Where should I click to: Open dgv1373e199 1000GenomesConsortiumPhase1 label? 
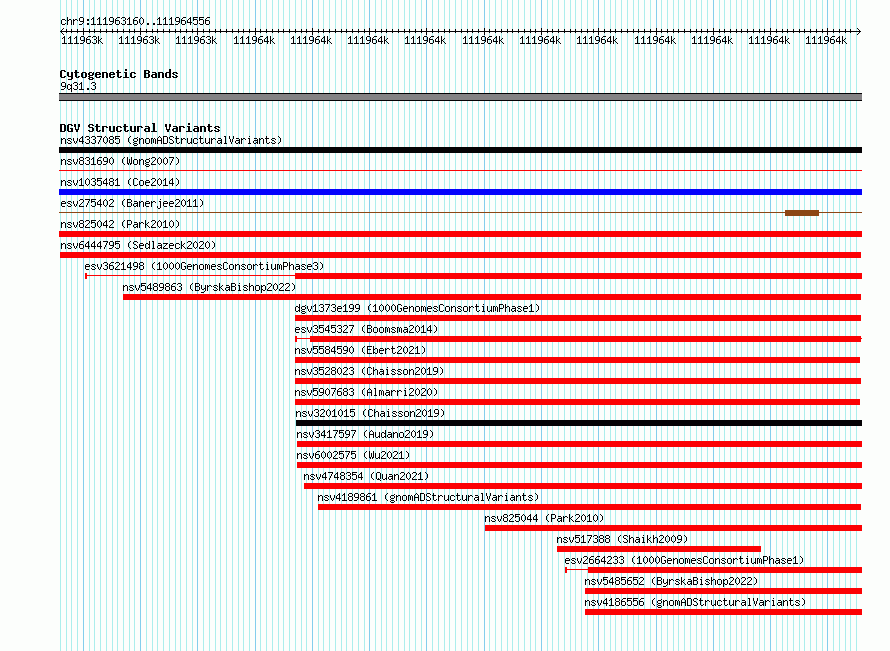click(417, 308)
